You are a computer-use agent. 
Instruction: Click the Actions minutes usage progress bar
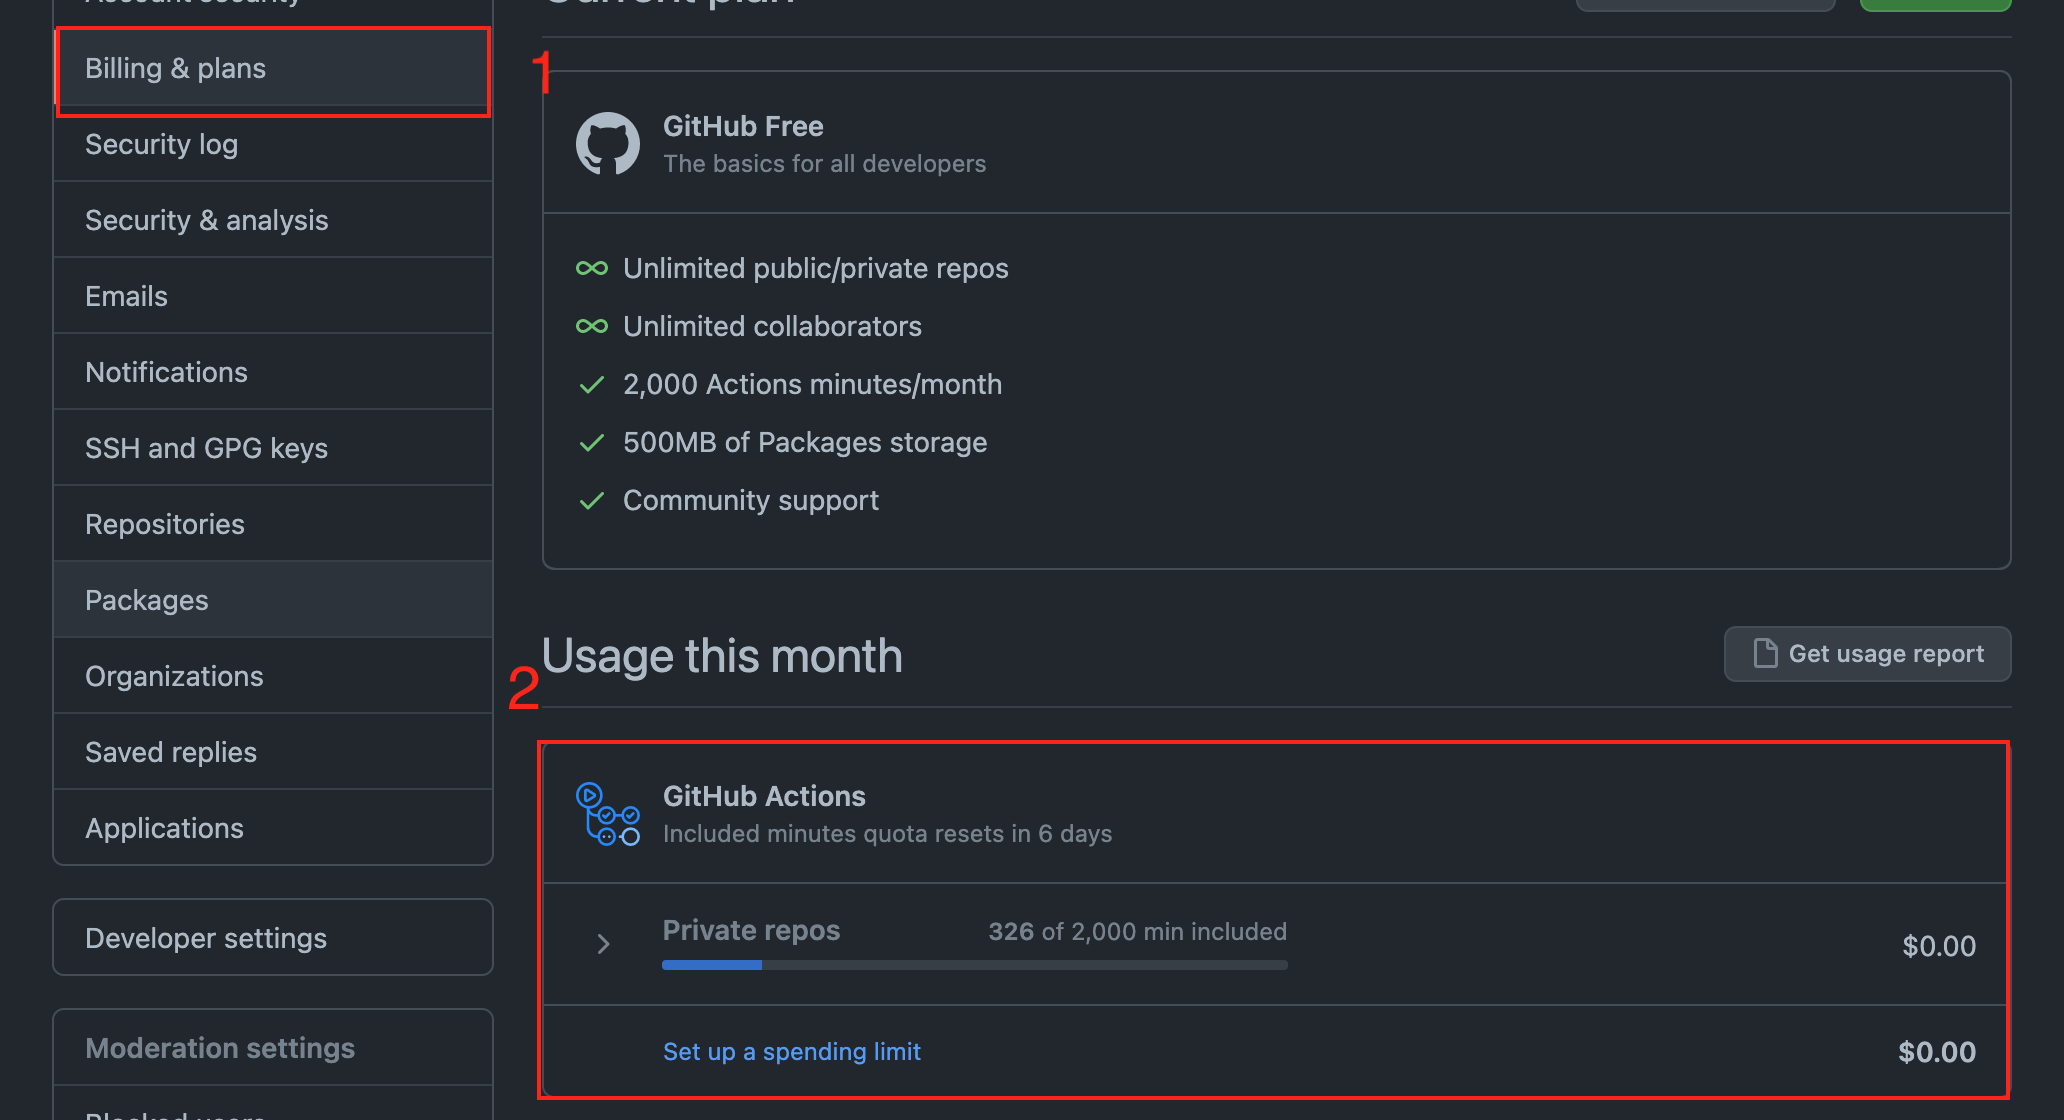point(974,964)
